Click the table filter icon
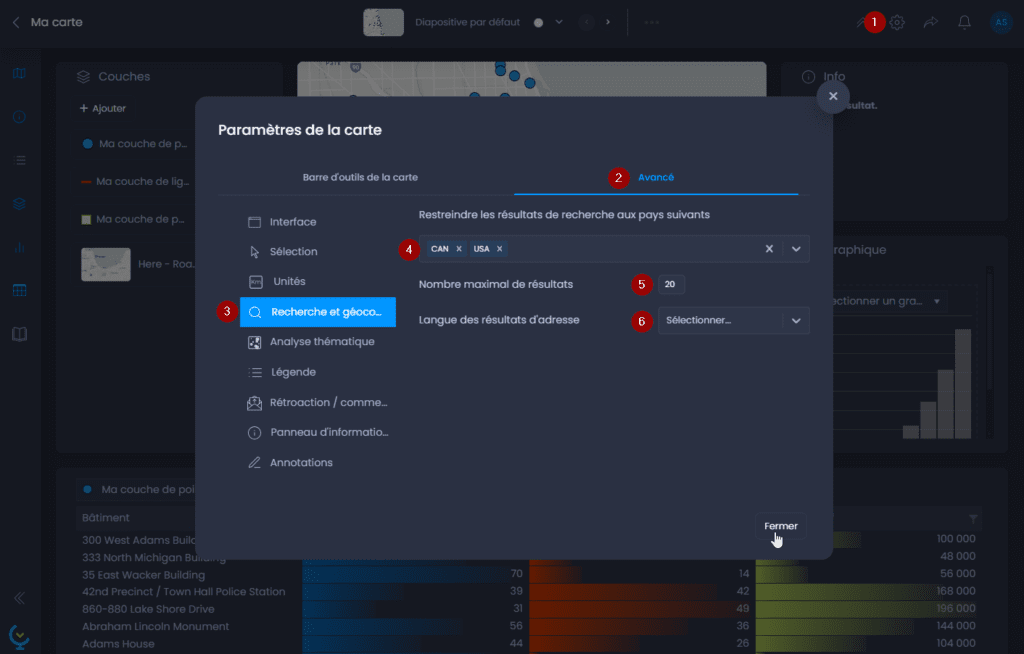The width and height of the screenshot is (1024, 654). tap(973, 519)
